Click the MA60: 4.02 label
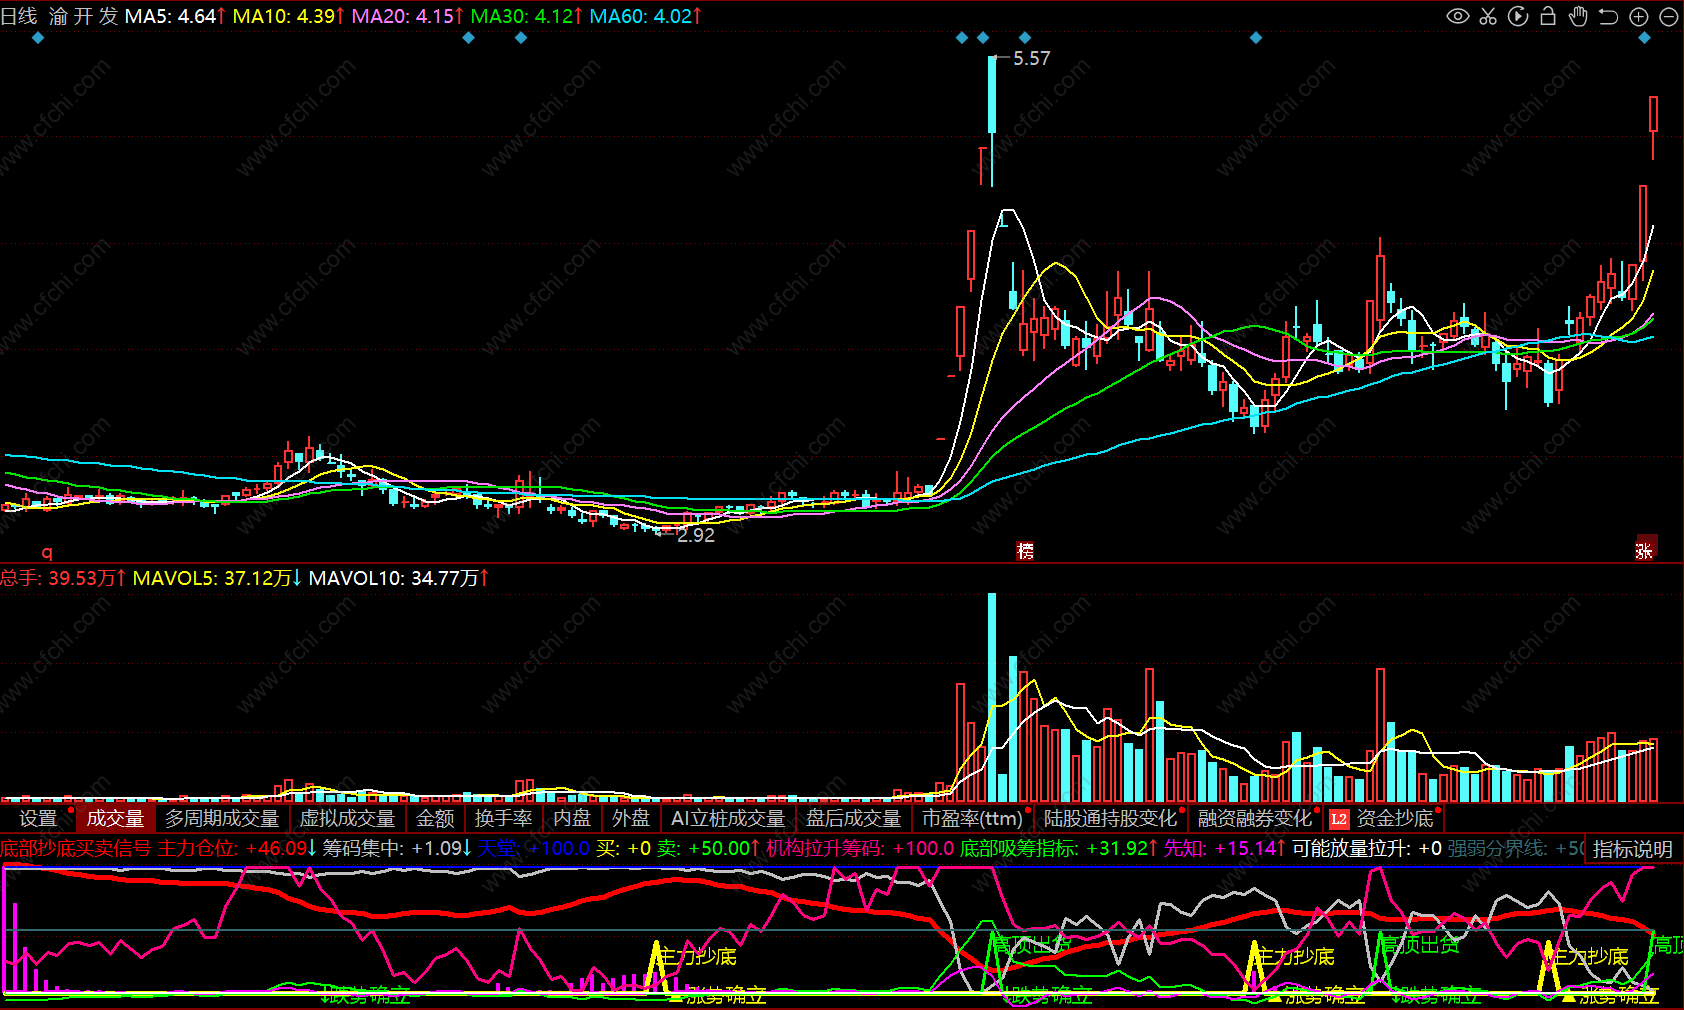The width and height of the screenshot is (1684, 1010). pos(645,16)
